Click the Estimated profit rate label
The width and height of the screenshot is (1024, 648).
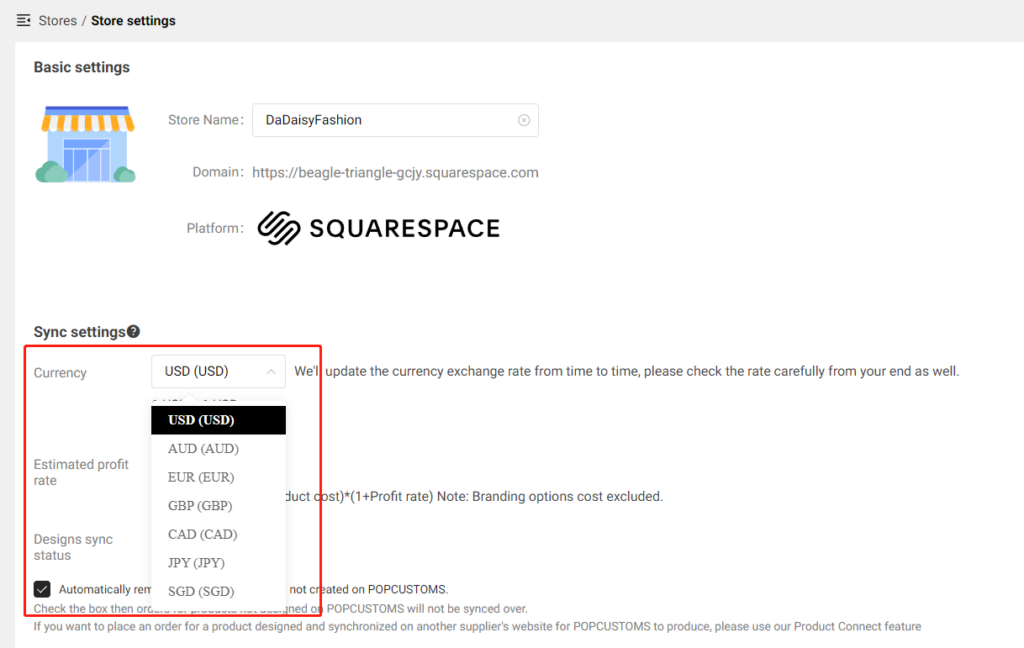[x=81, y=472]
